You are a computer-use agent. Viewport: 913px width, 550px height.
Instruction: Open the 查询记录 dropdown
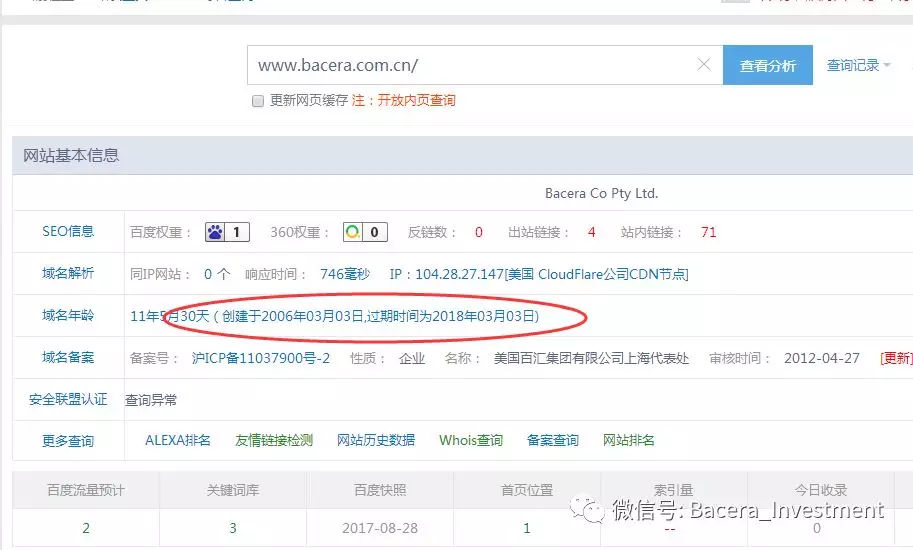[x=858, y=65]
